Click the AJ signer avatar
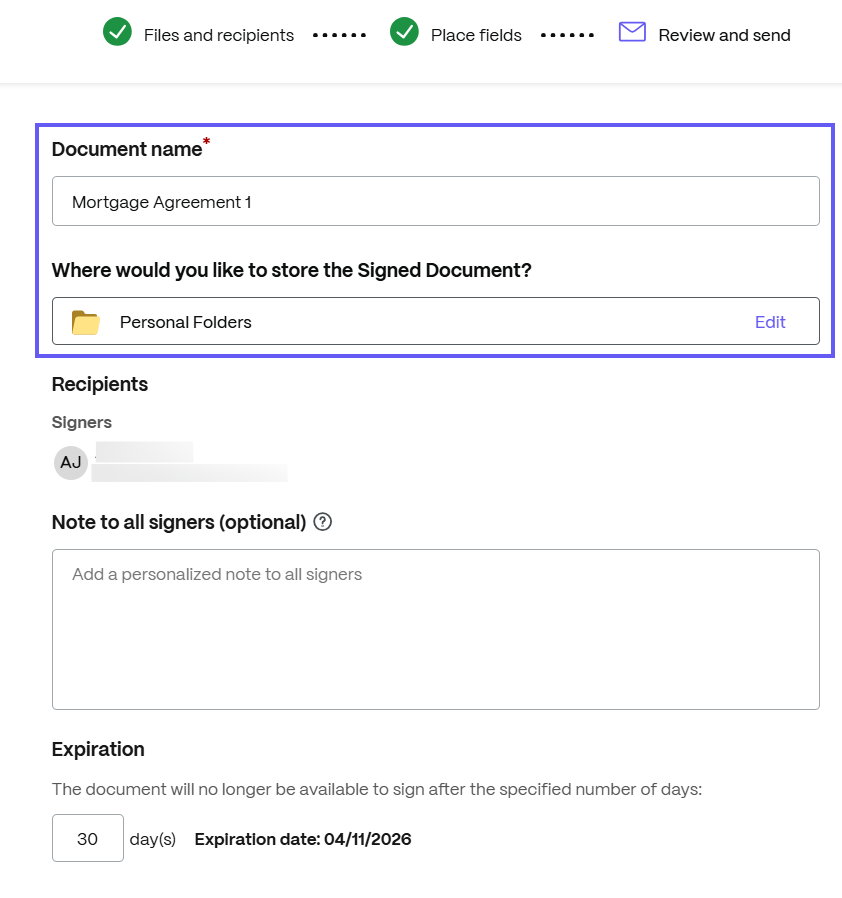 pyautogui.click(x=70, y=462)
